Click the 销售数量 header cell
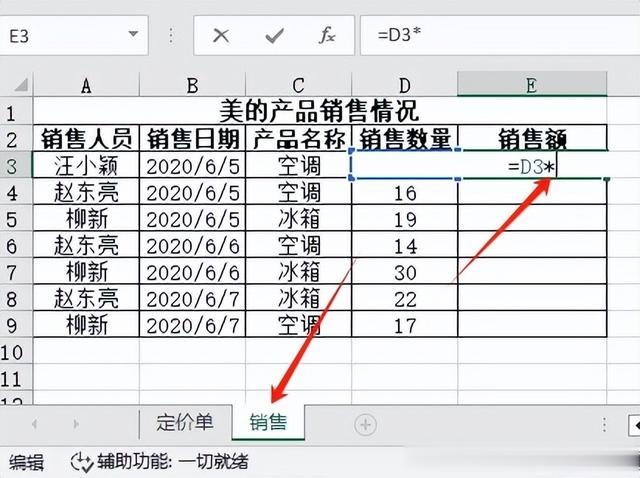This screenshot has width=640, height=478. point(404,139)
